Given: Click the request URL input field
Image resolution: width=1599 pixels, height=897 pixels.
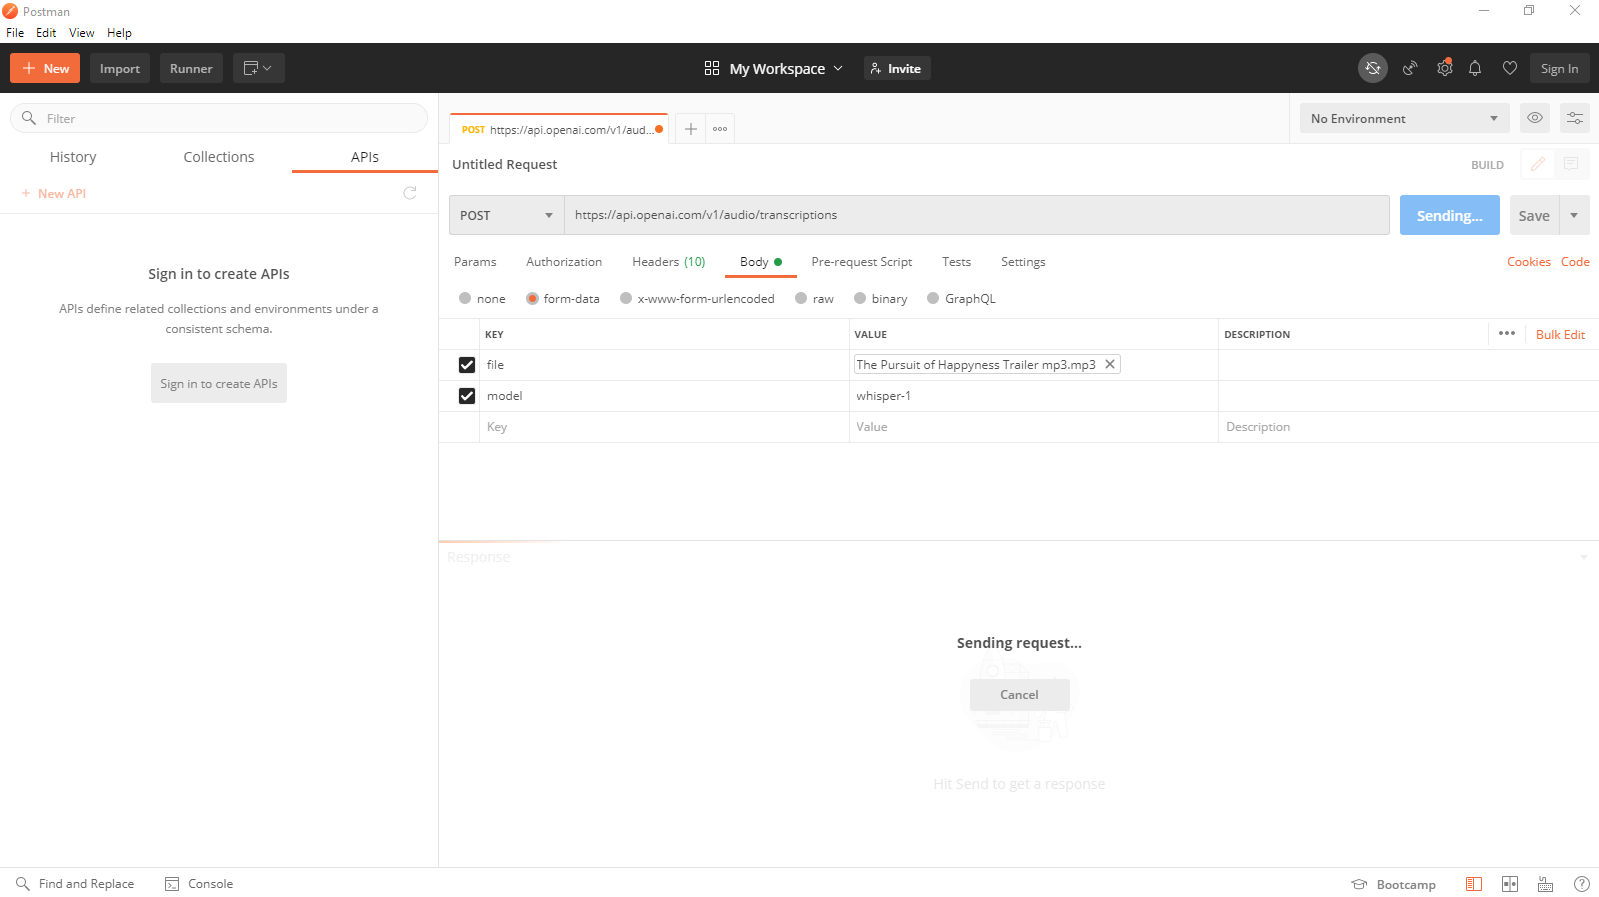Looking at the screenshot, I should [977, 215].
